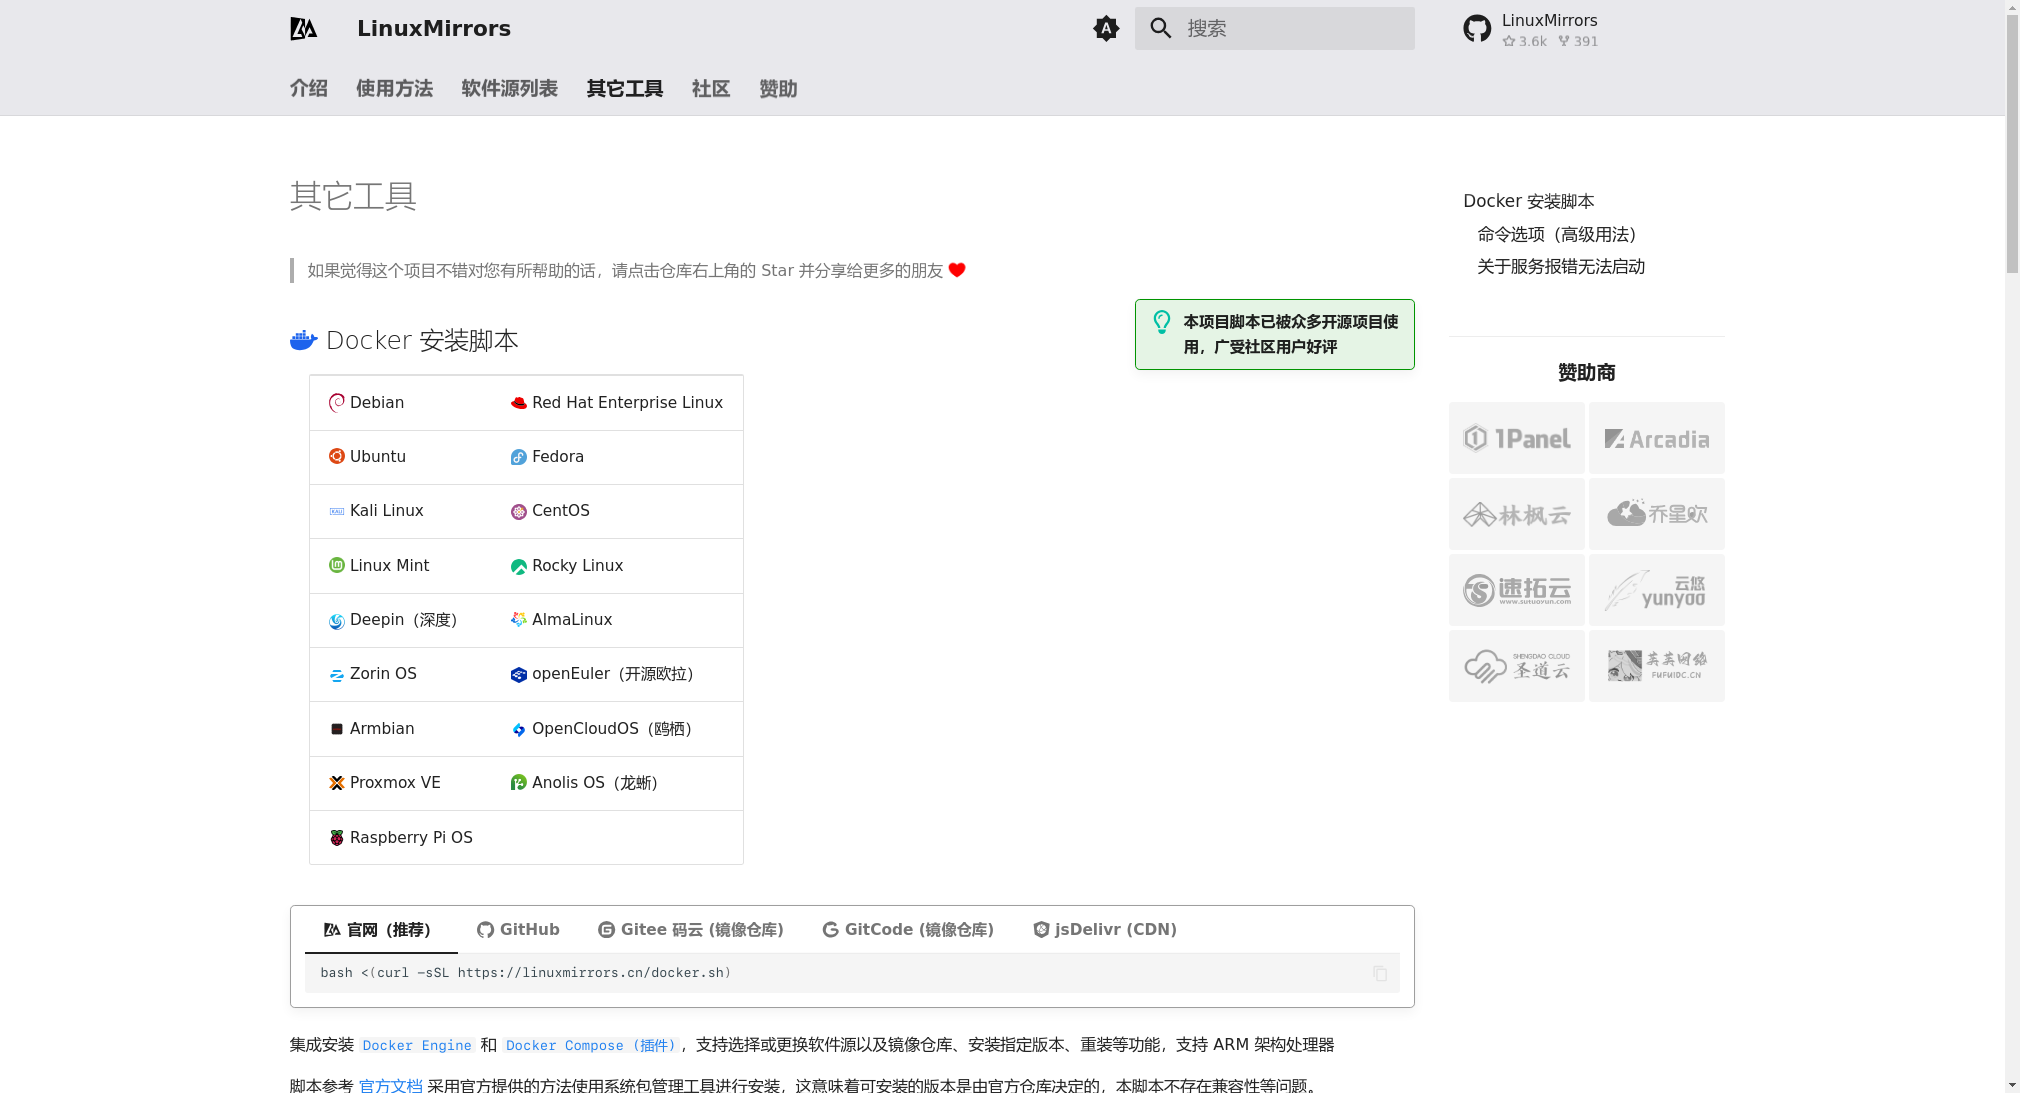Screen dimensions: 2020x1093
Task: Open the 1Panel sponsor thumbnail
Action: (1516, 438)
